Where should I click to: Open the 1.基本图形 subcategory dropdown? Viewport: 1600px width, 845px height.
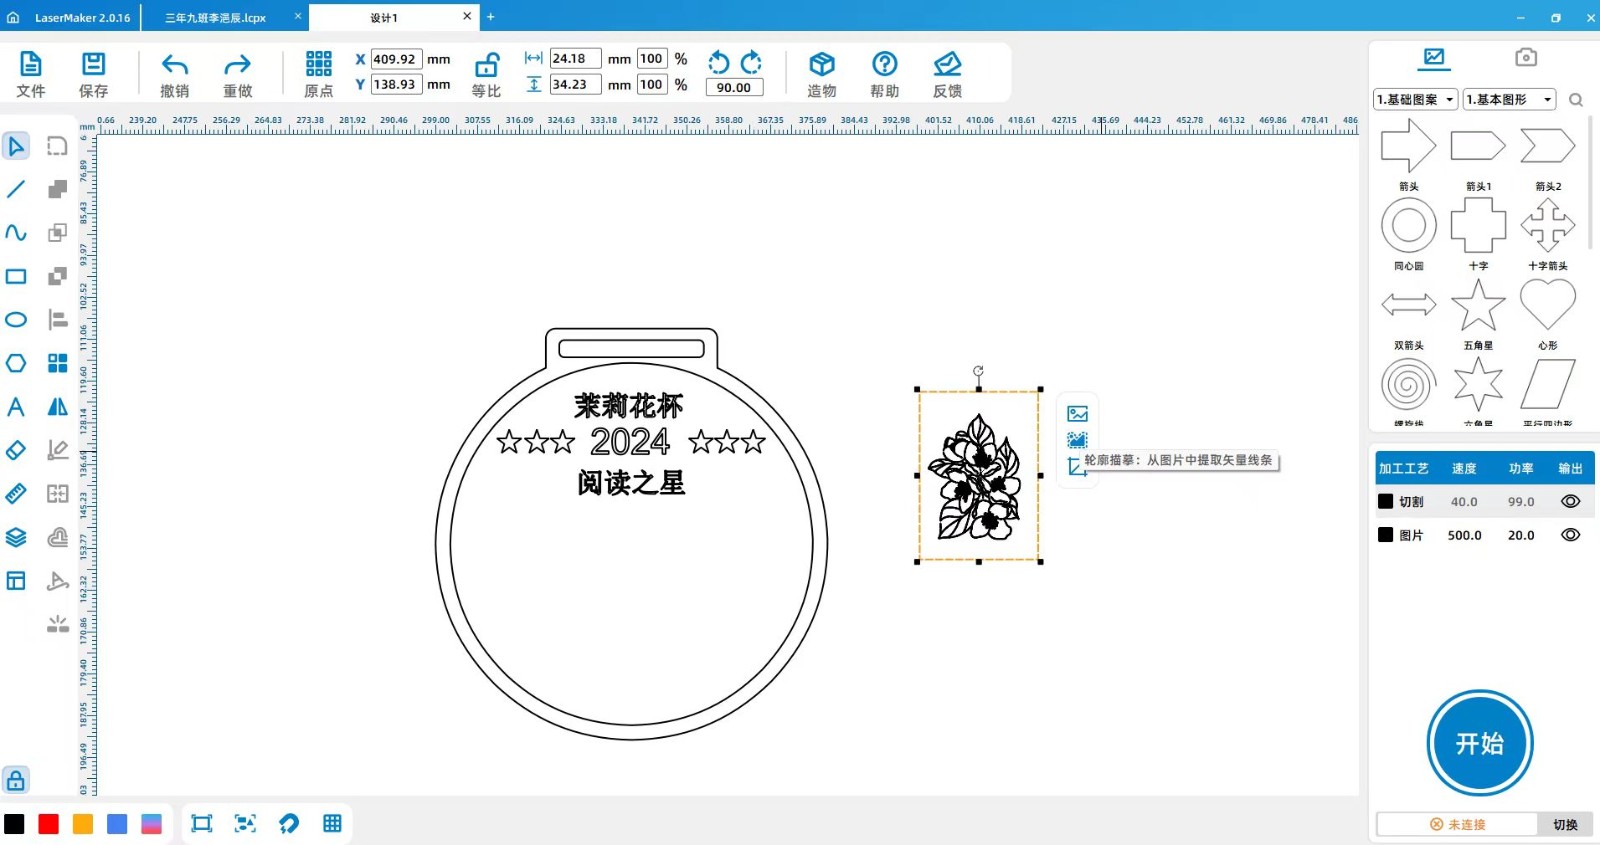click(1509, 99)
